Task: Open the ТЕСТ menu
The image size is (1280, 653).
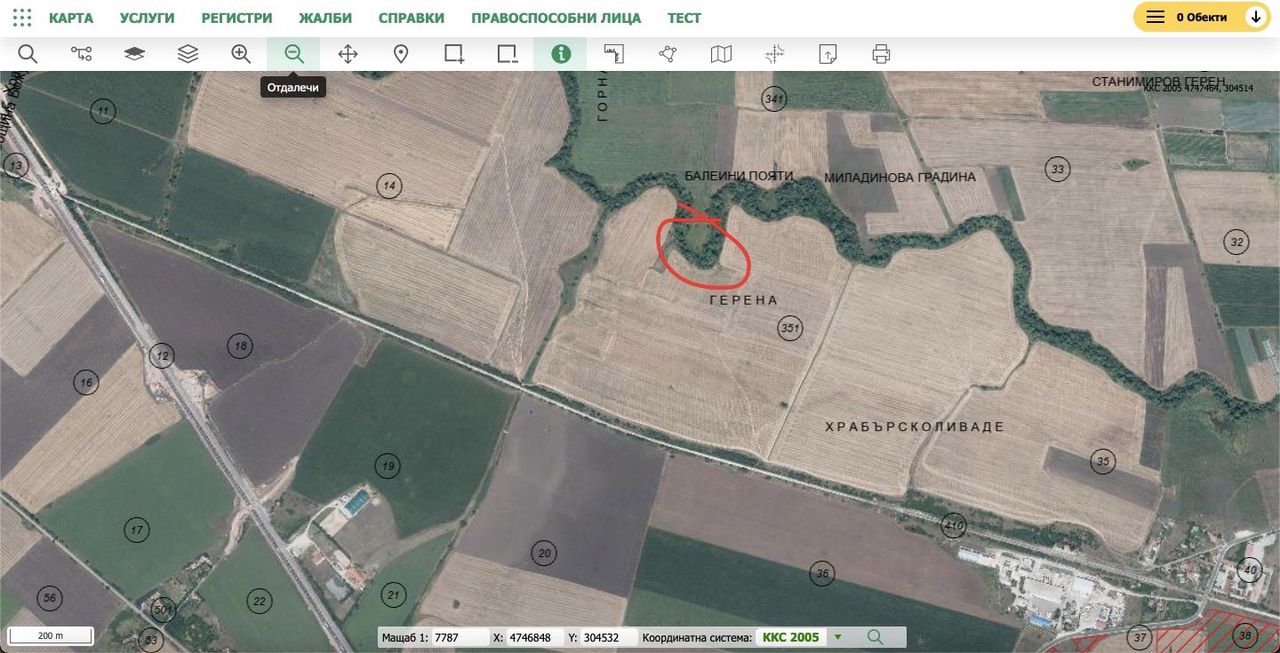Action: [x=684, y=18]
